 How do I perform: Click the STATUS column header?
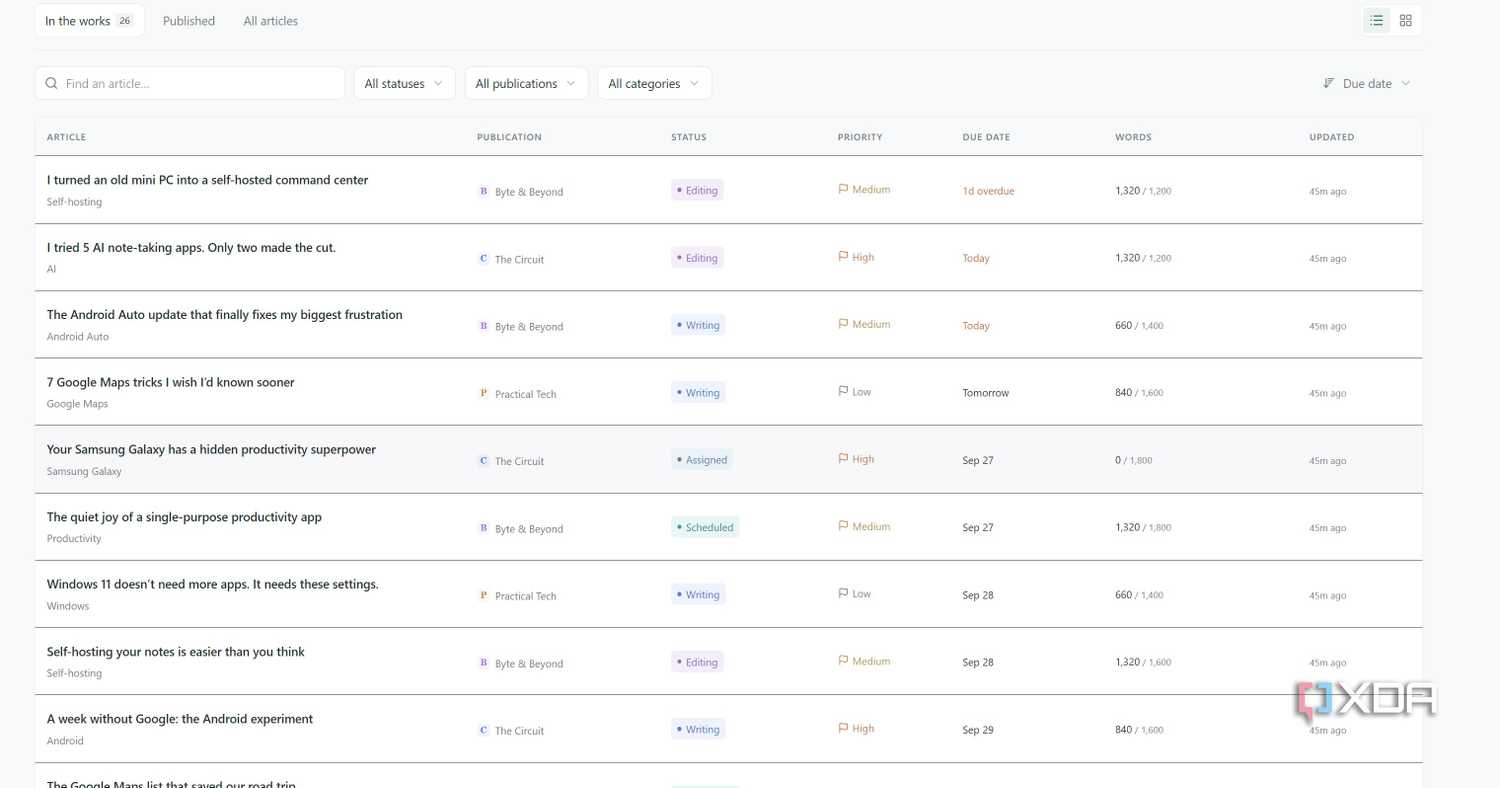689,137
